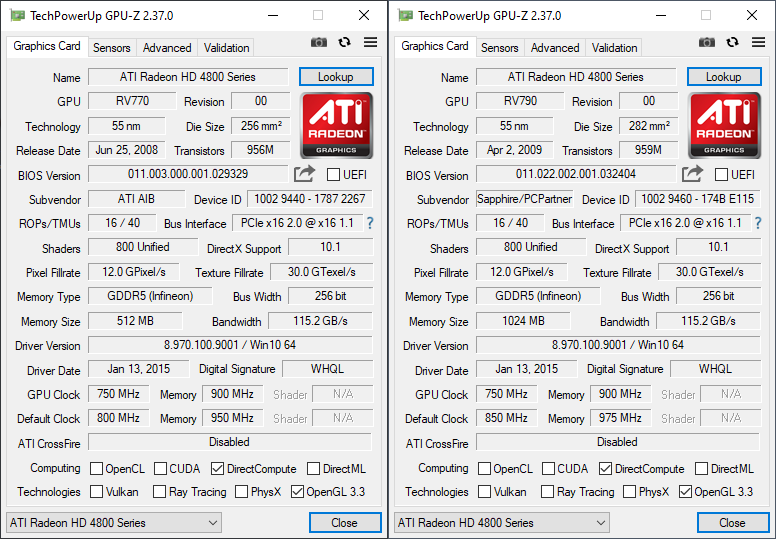Open the hamburger menu in right window
This screenshot has height=539, width=776.
(x=758, y=43)
